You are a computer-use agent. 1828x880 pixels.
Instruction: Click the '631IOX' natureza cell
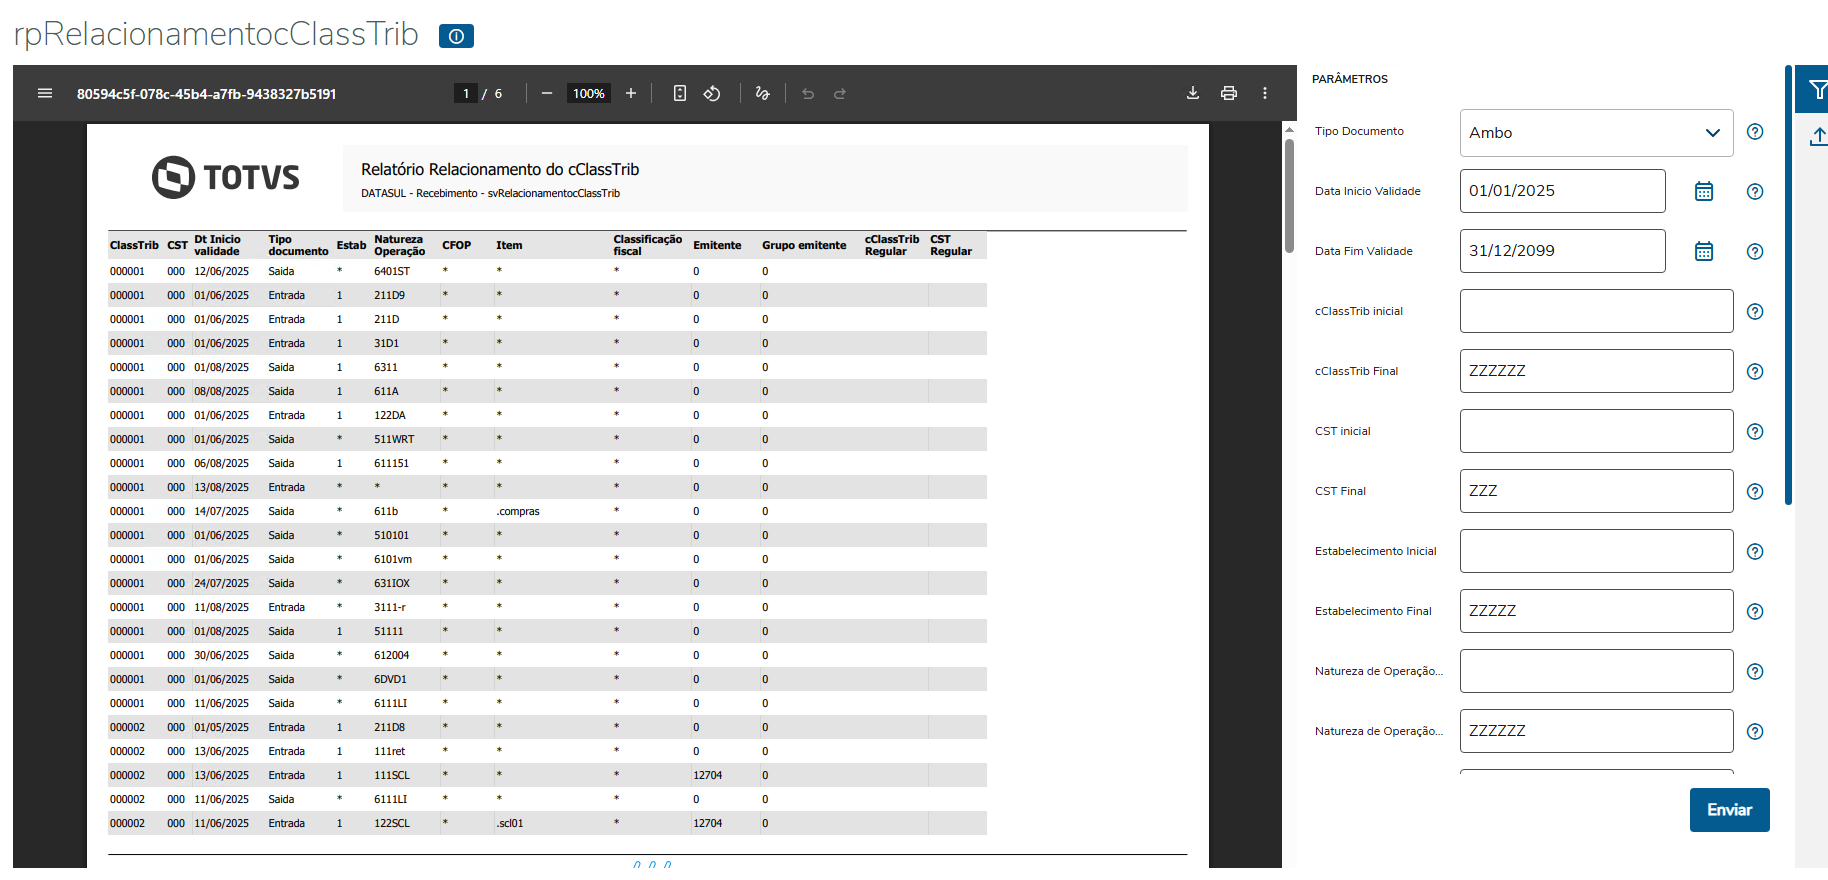point(392,583)
